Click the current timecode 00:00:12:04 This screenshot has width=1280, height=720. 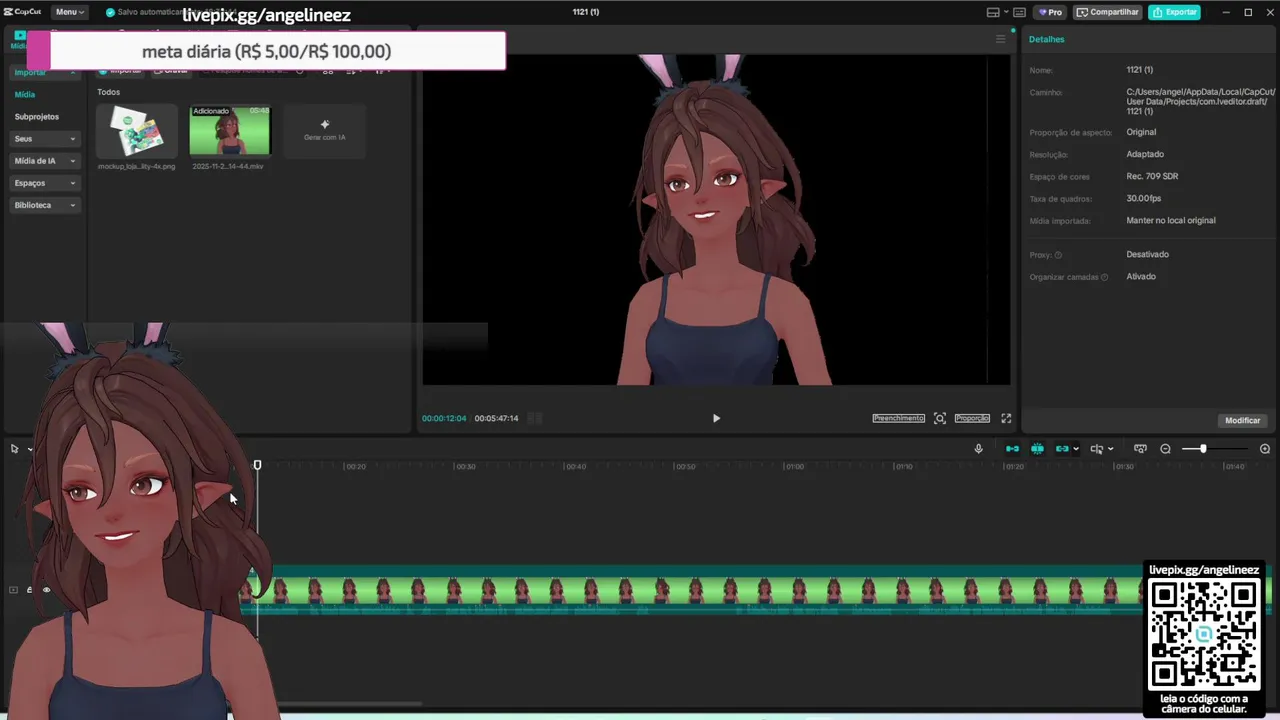click(444, 418)
